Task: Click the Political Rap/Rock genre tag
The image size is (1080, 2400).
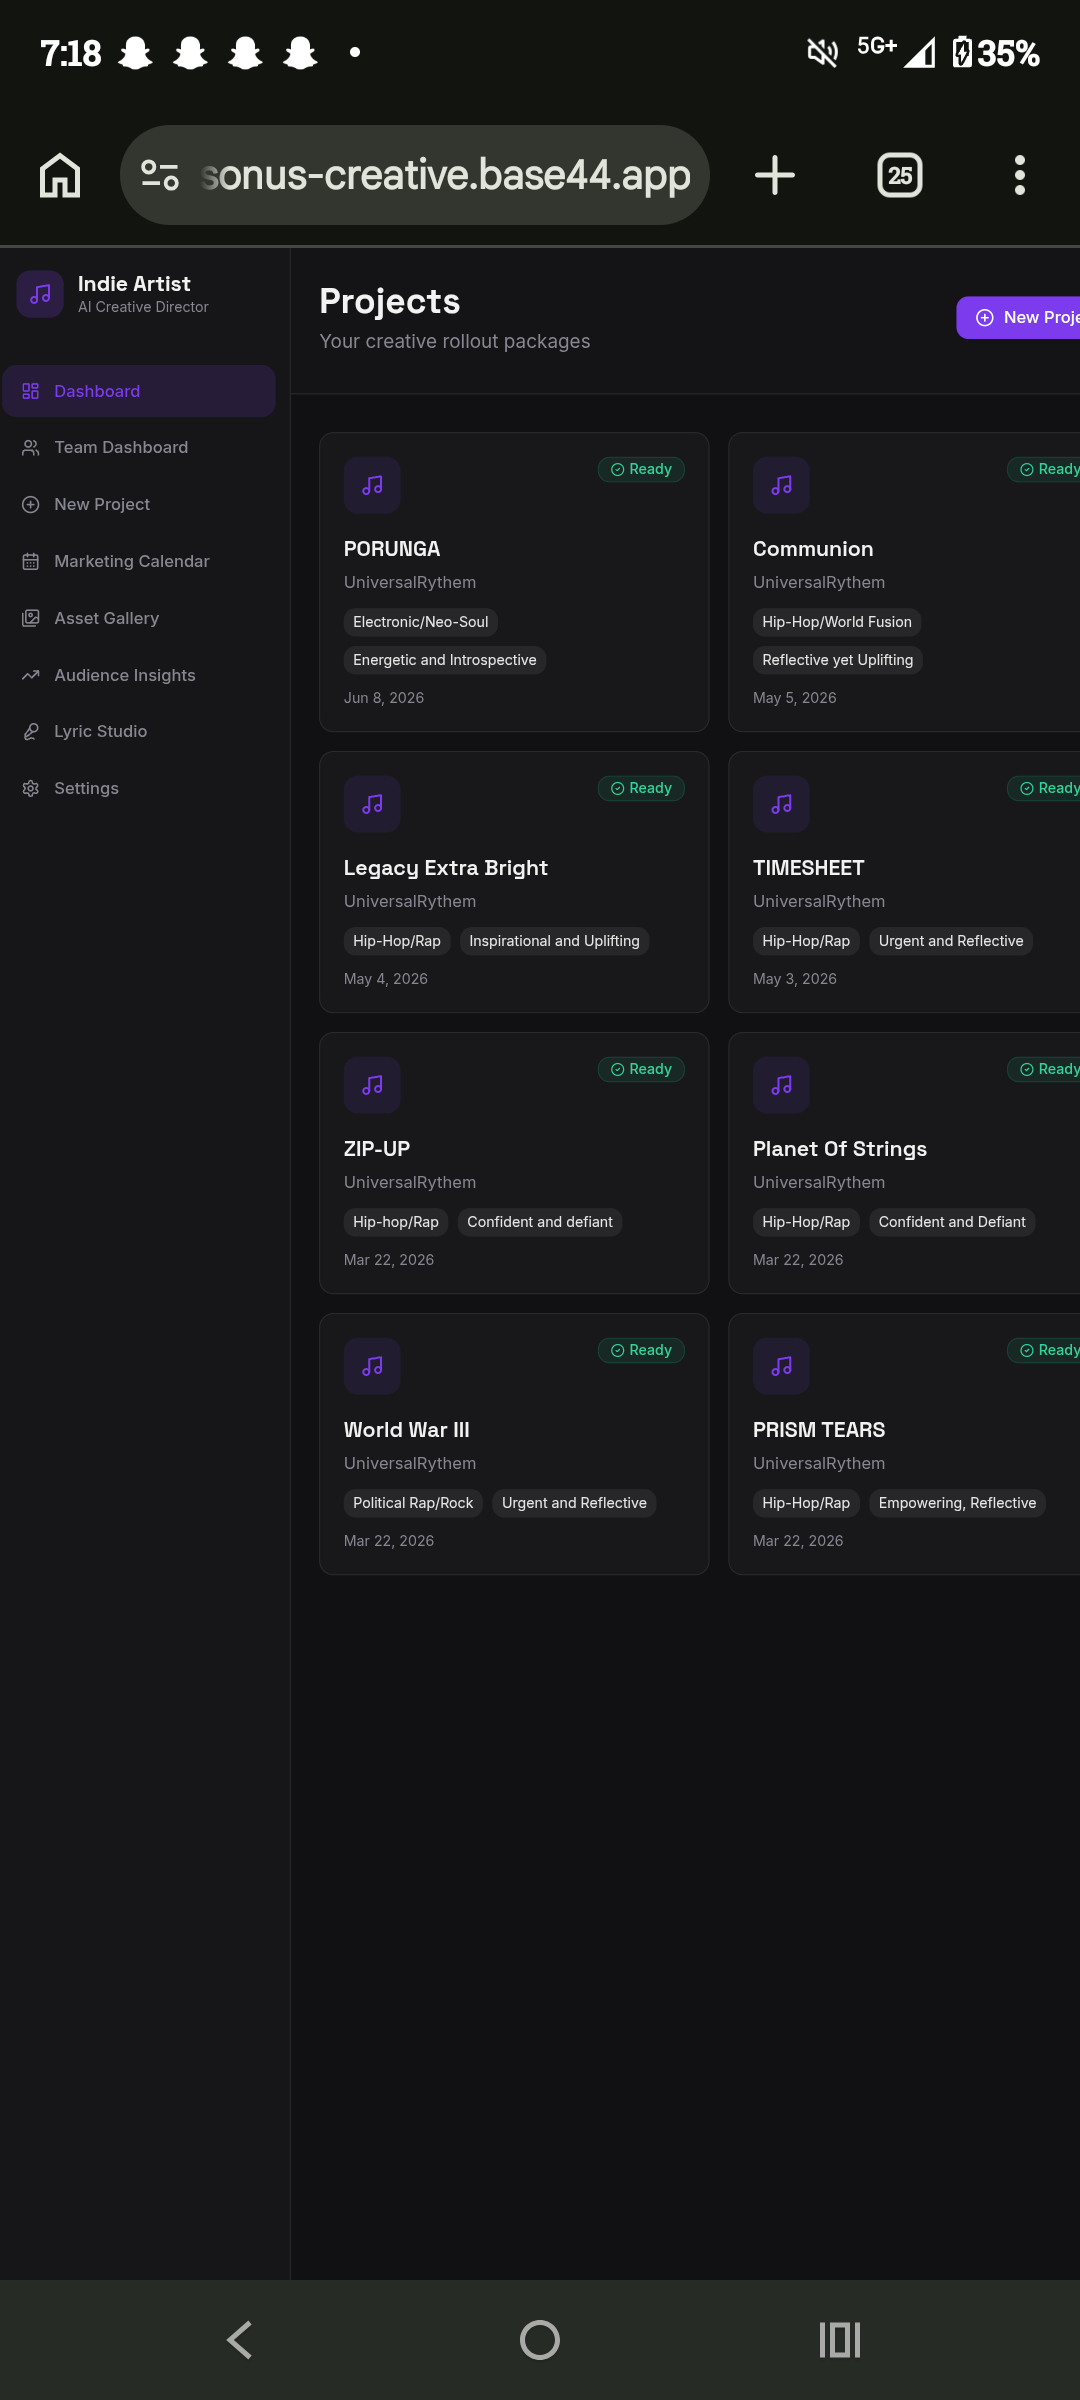Action: [x=413, y=1503]
